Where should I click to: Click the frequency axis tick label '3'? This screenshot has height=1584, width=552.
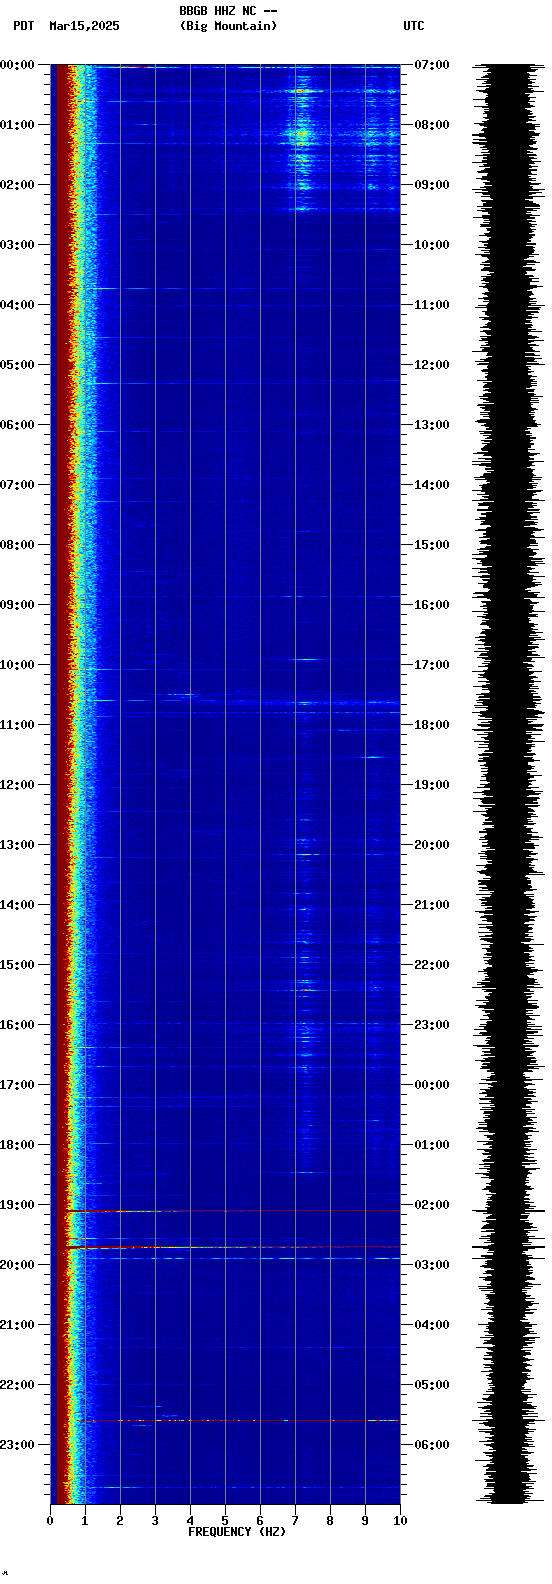[155, 1521]
